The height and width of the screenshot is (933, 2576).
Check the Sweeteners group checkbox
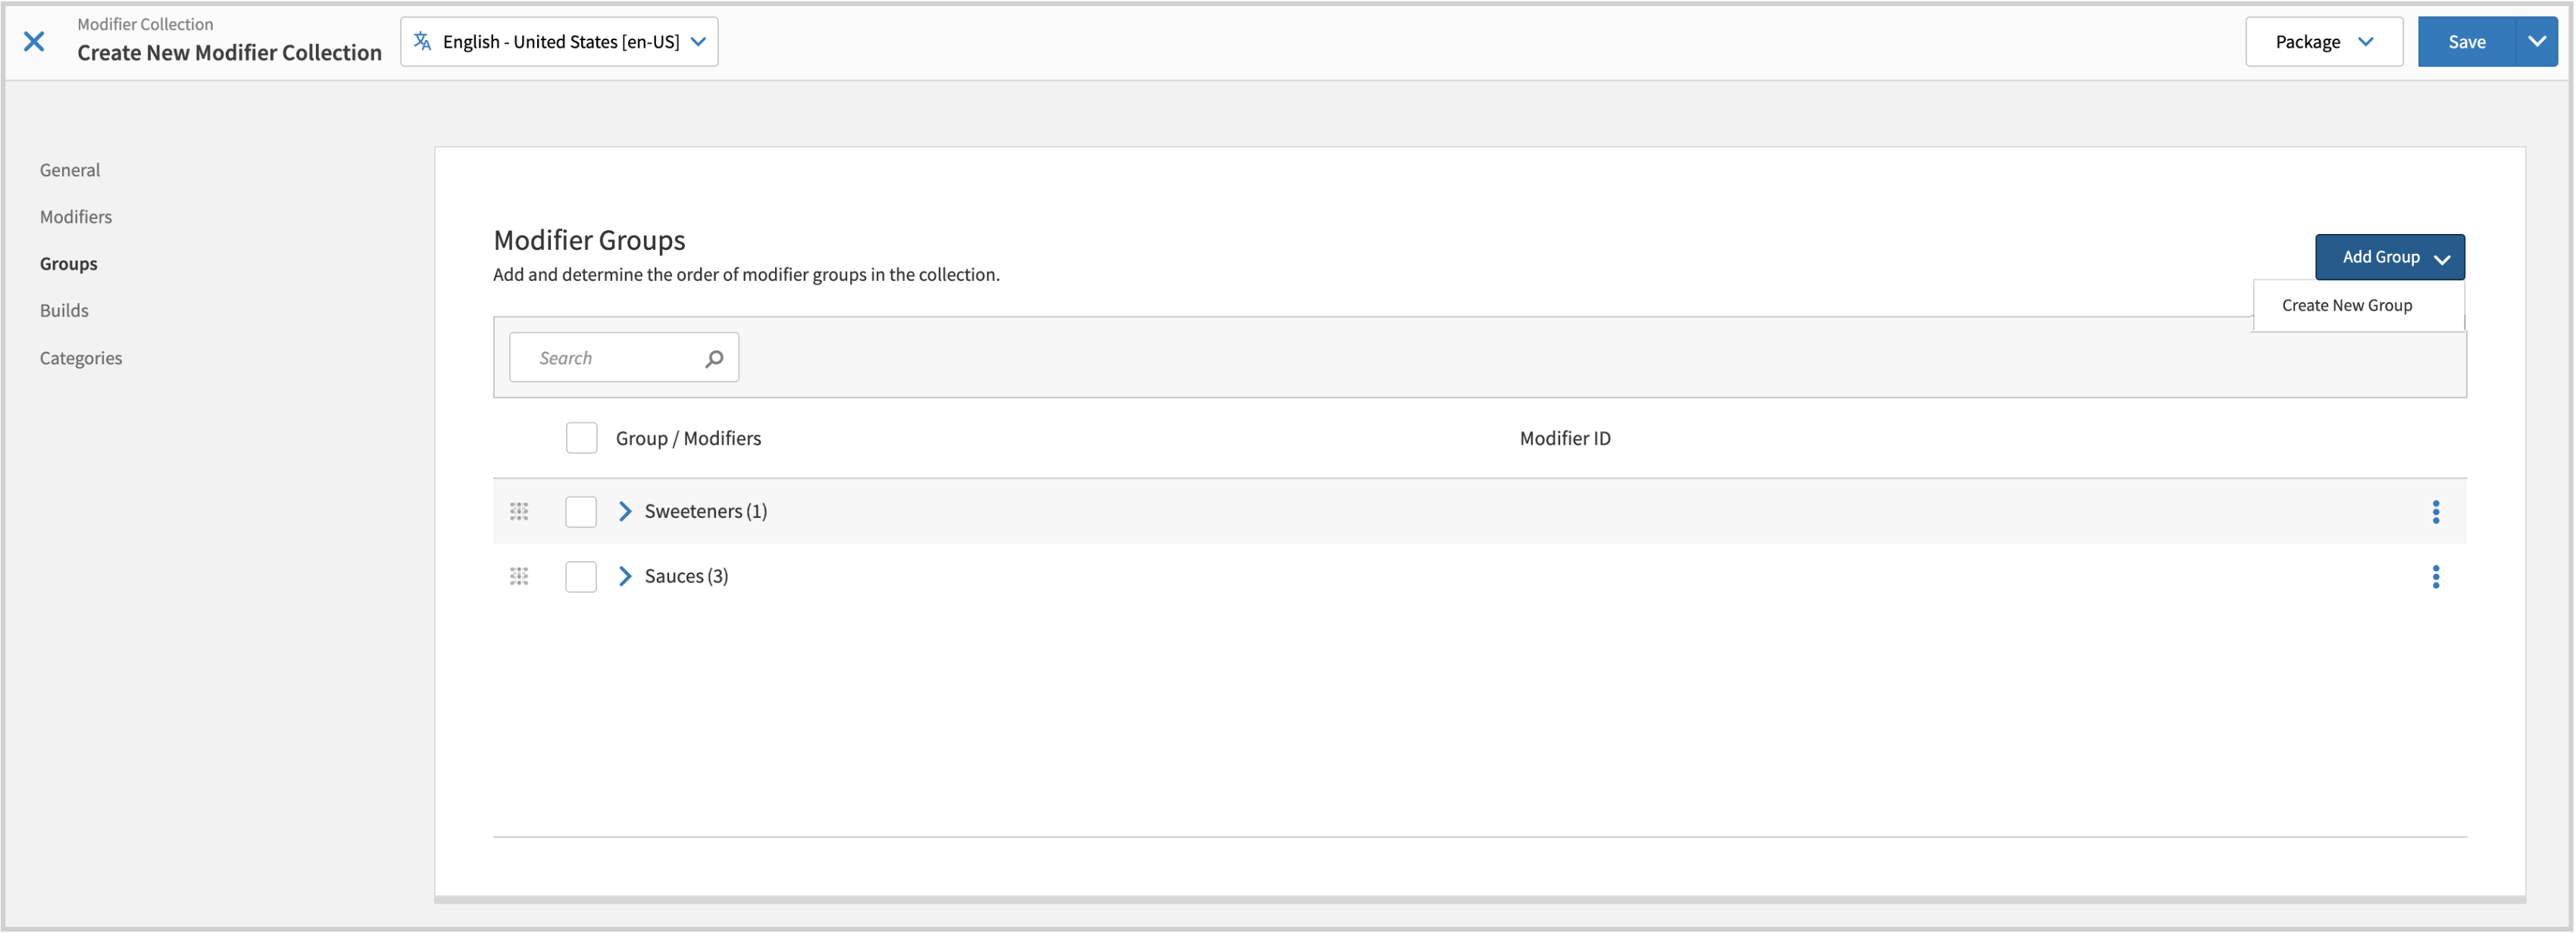(x=580, y=511)
